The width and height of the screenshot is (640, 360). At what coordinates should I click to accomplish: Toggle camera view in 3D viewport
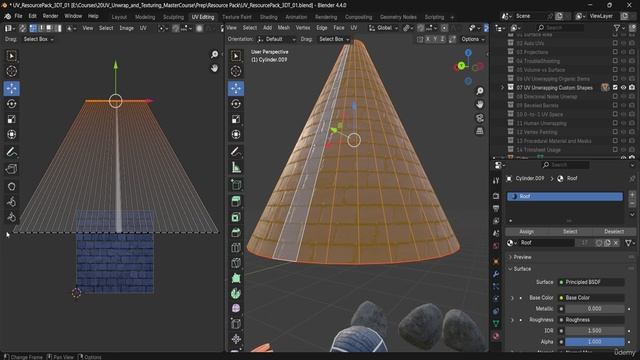480,118
